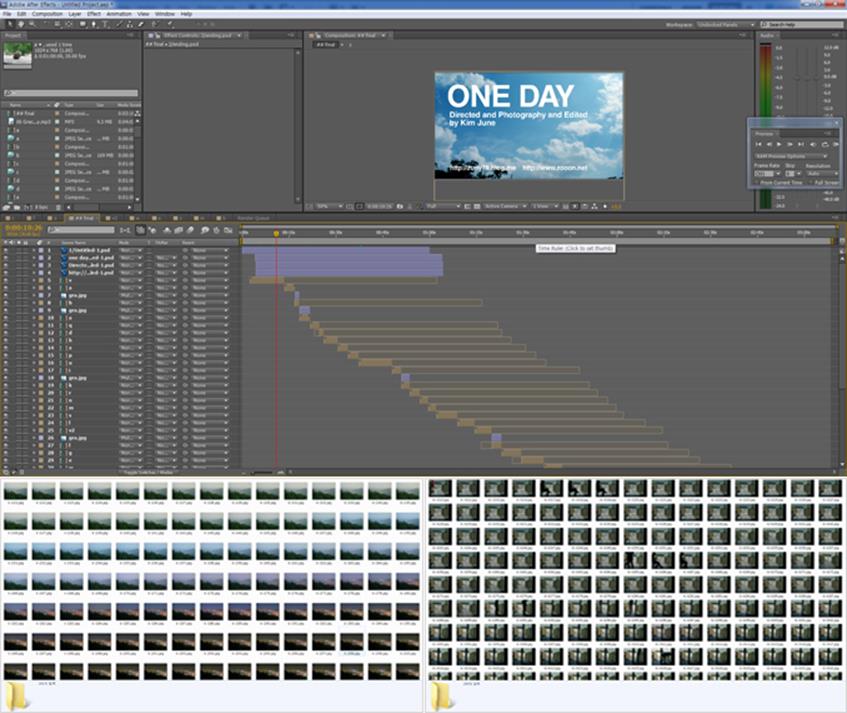Open the comp flowchart icon in Composition viewer

(x=594, y=206)
